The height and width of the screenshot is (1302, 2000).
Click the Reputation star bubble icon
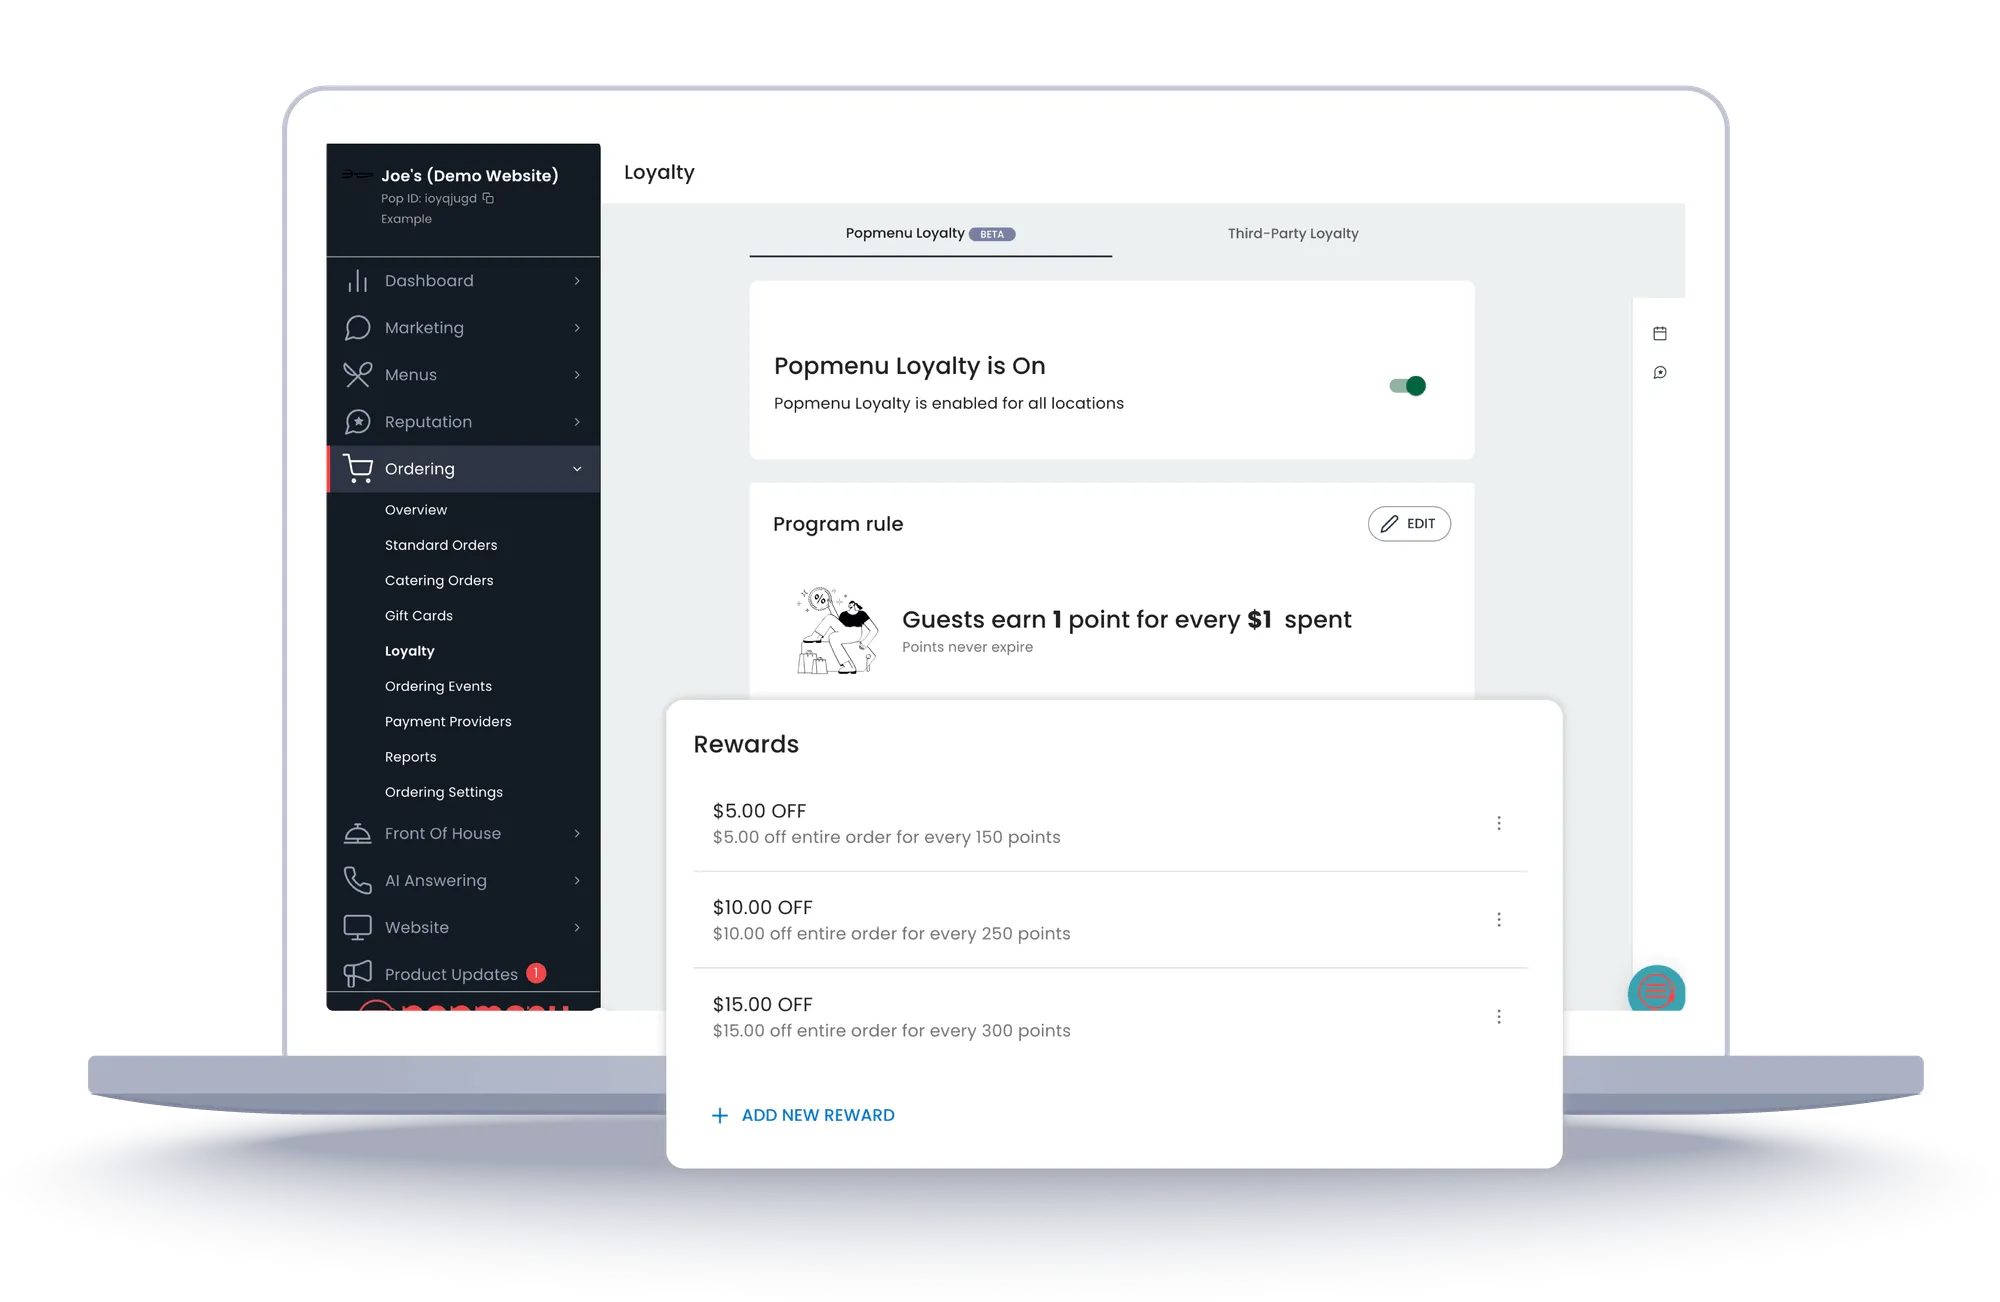[x=357, y=422]
